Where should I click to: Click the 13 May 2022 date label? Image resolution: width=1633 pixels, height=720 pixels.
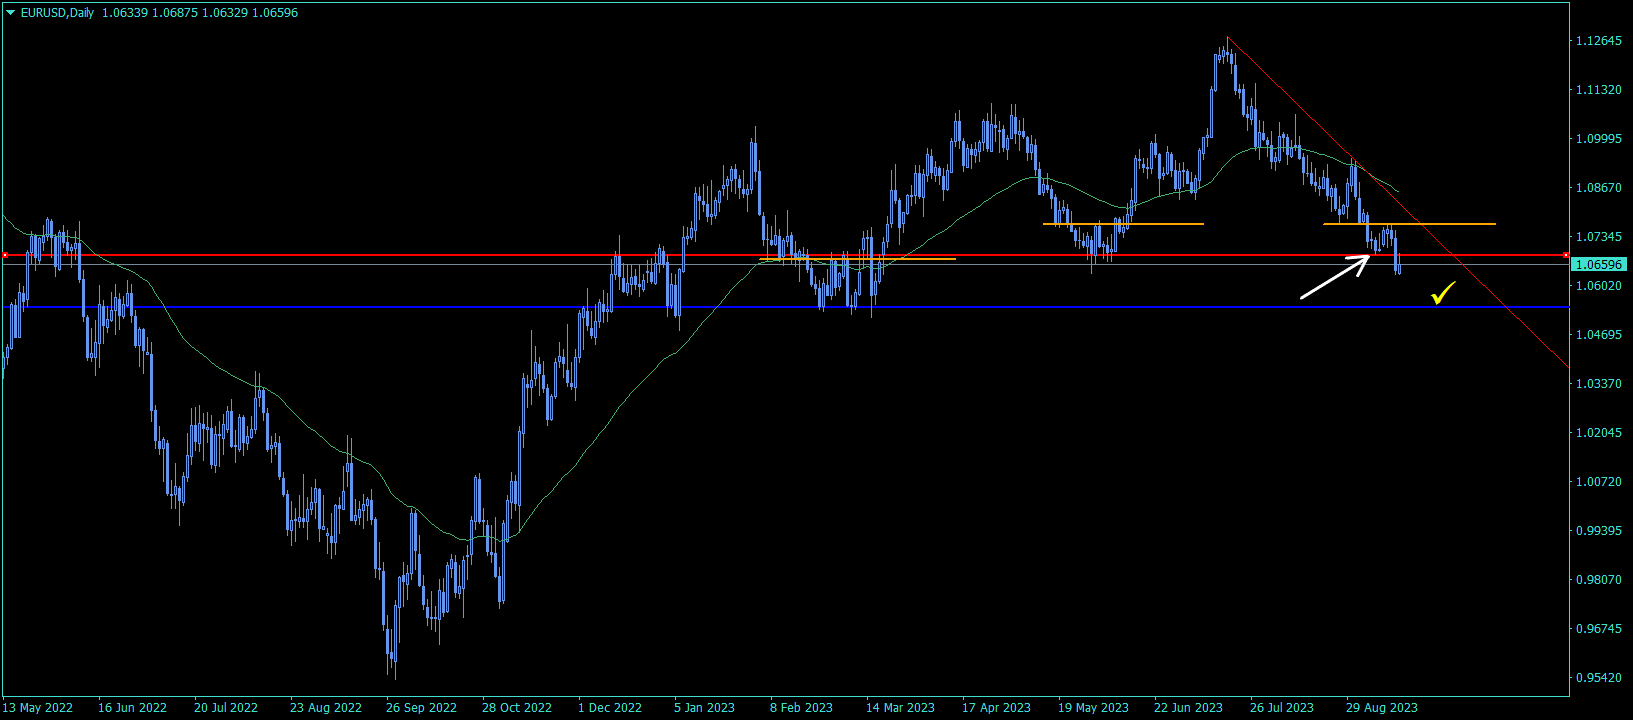pos(38,708)
